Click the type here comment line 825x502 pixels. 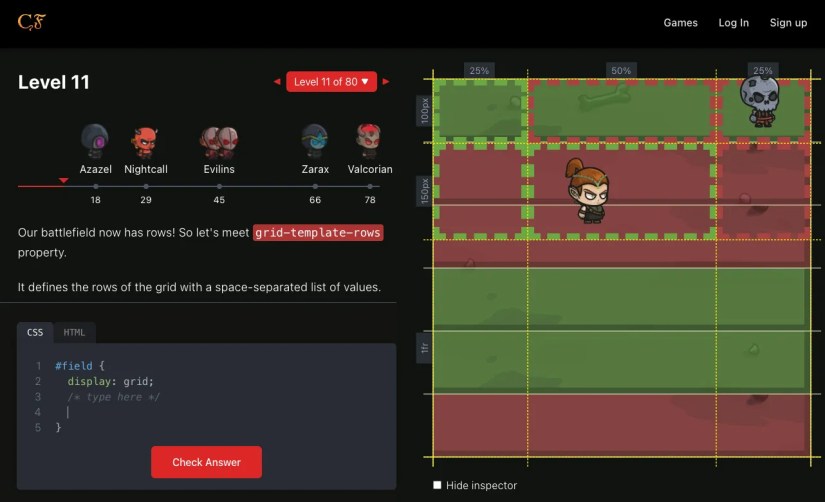pos(113,397)
